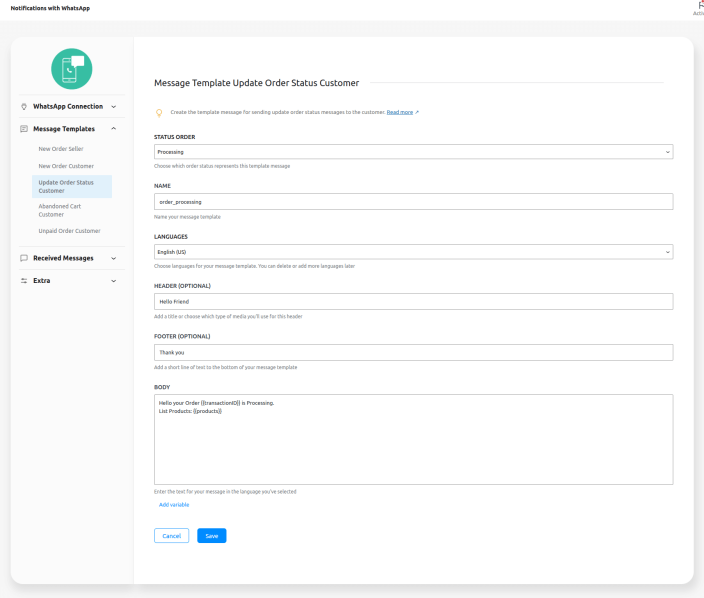This screenshot has width=704, height=598.
Task: Click the WhatsApp phone logo icon
Action: click(72, 67)
